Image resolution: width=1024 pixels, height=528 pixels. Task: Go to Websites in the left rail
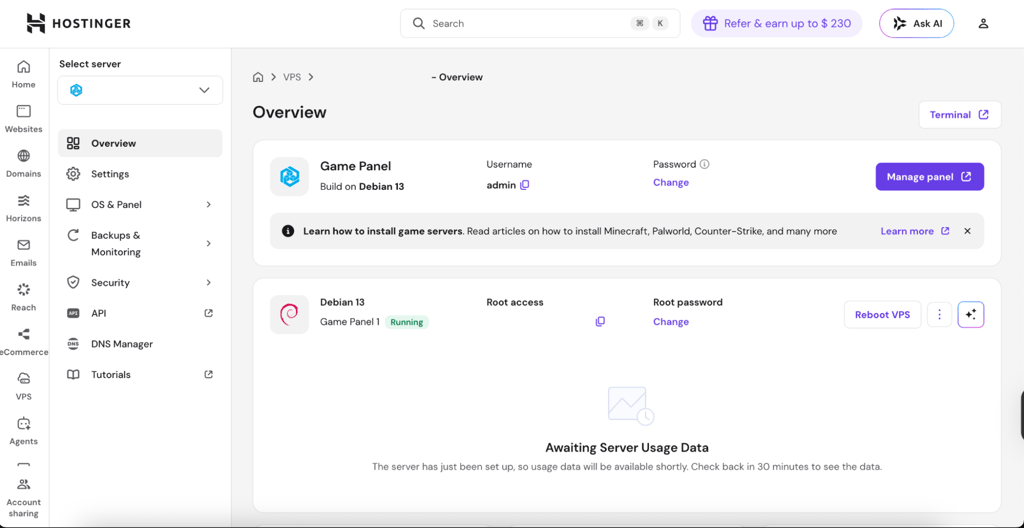coord(24,119)
